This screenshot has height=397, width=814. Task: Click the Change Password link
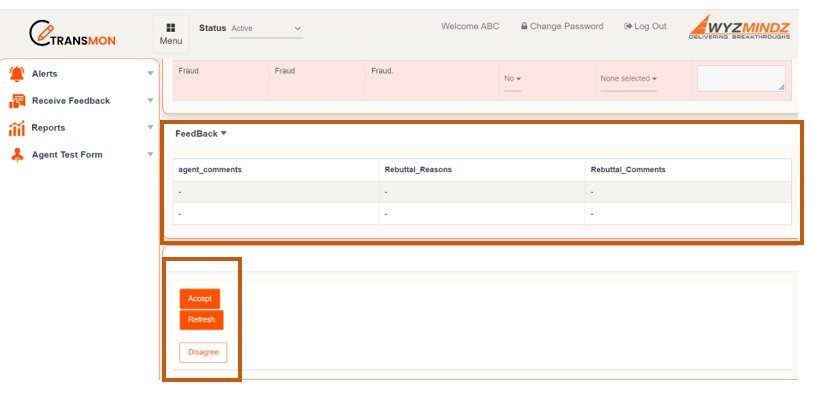566,26
